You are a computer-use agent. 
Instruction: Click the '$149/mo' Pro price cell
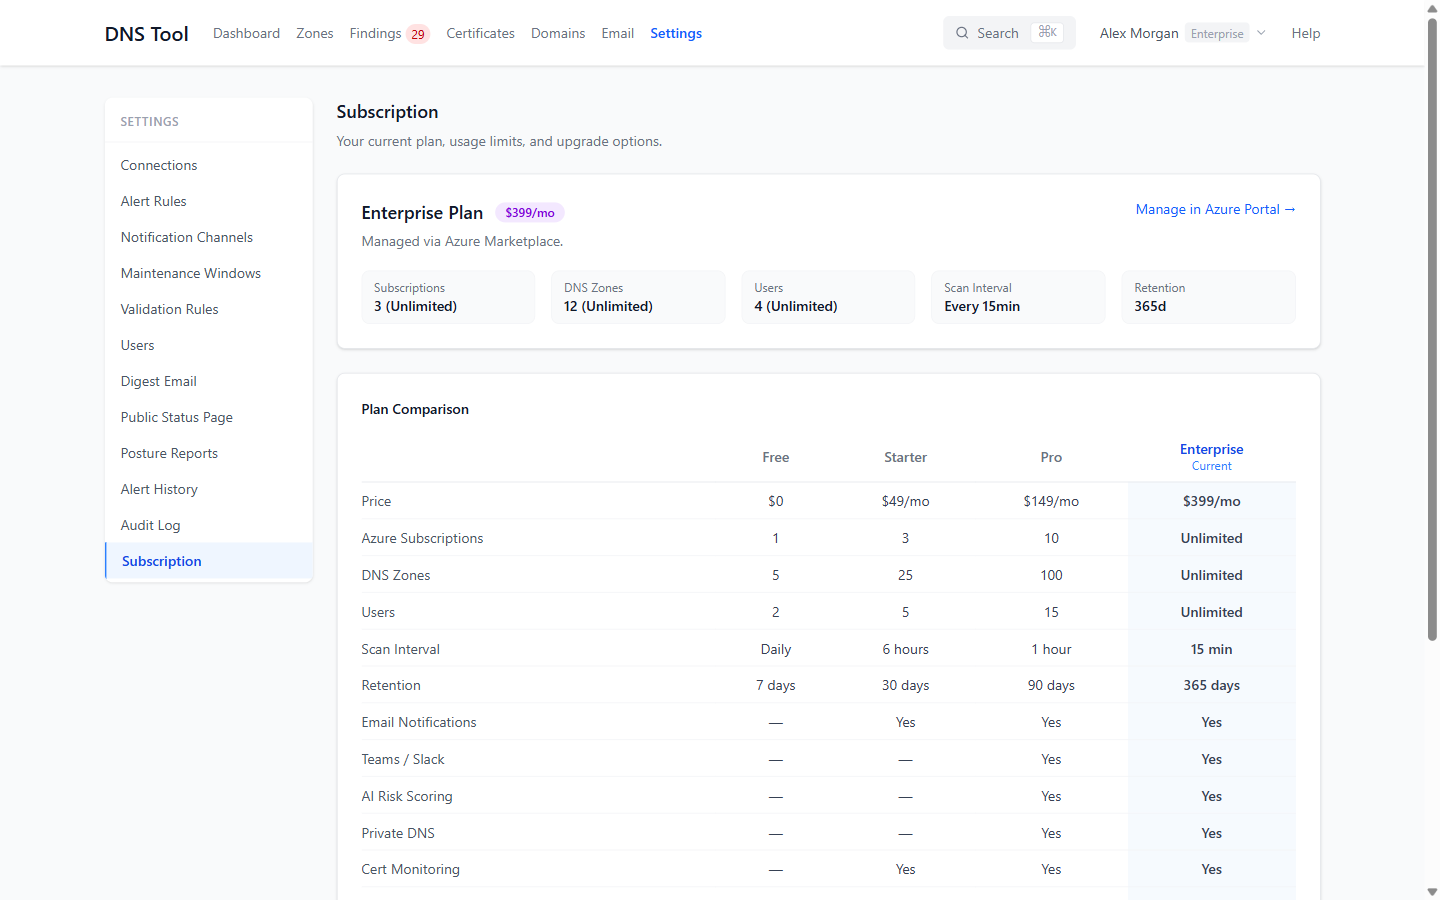click(1051, 501)
